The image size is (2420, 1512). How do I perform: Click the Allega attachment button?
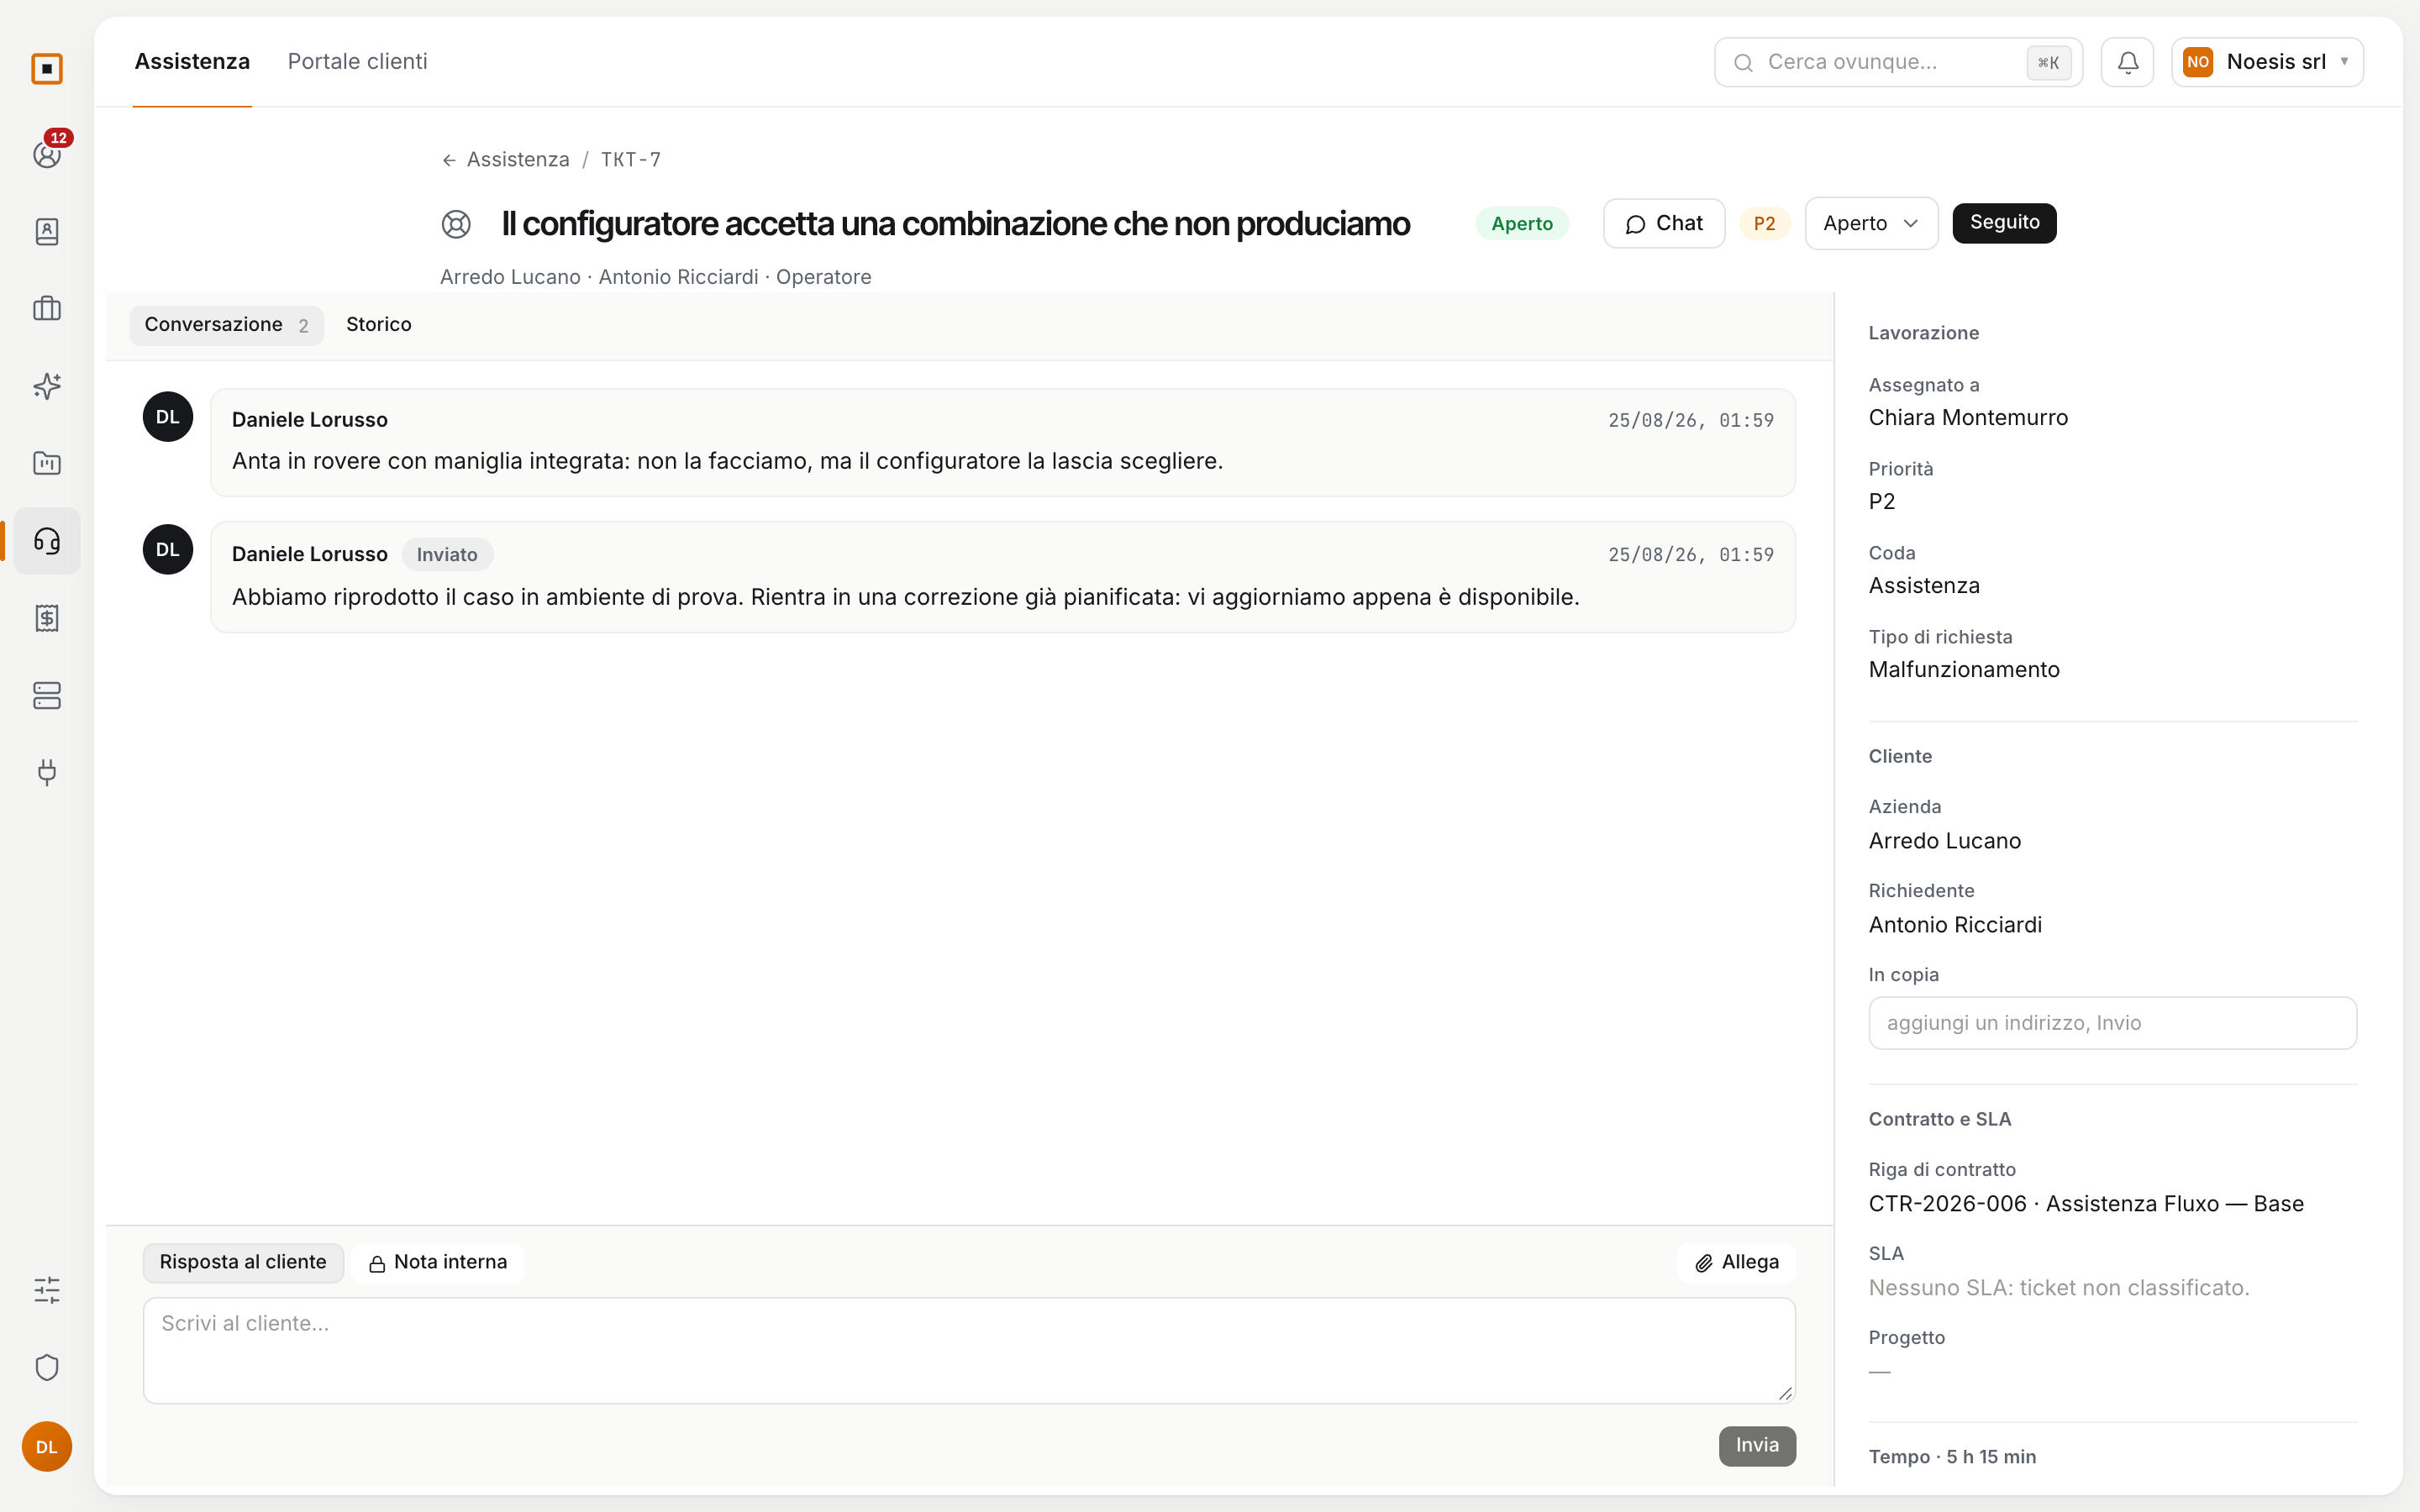tap(1736, 1262)
